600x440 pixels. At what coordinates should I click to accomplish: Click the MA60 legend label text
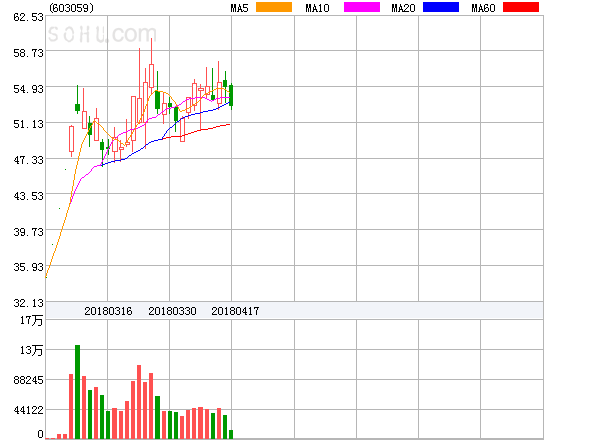[483, 8]
